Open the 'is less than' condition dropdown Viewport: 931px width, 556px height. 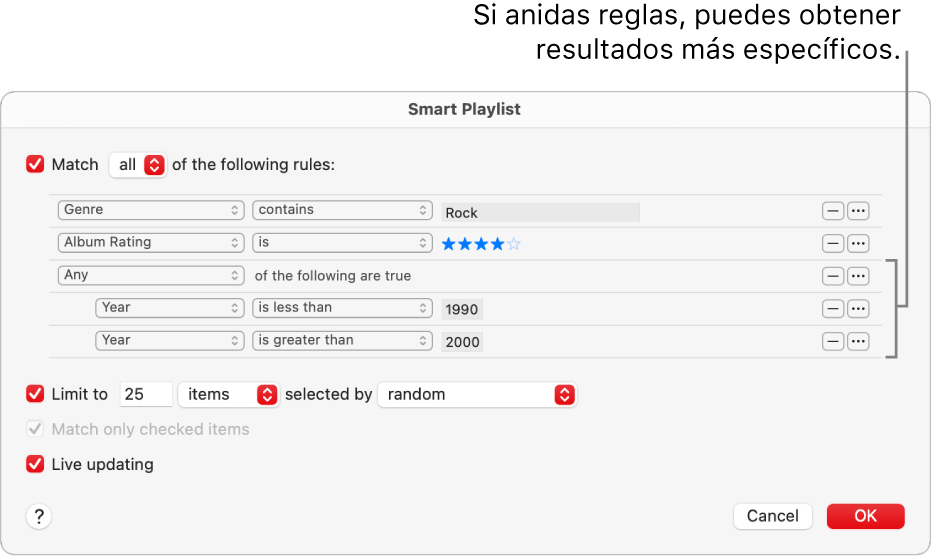(x=342, y=308)
